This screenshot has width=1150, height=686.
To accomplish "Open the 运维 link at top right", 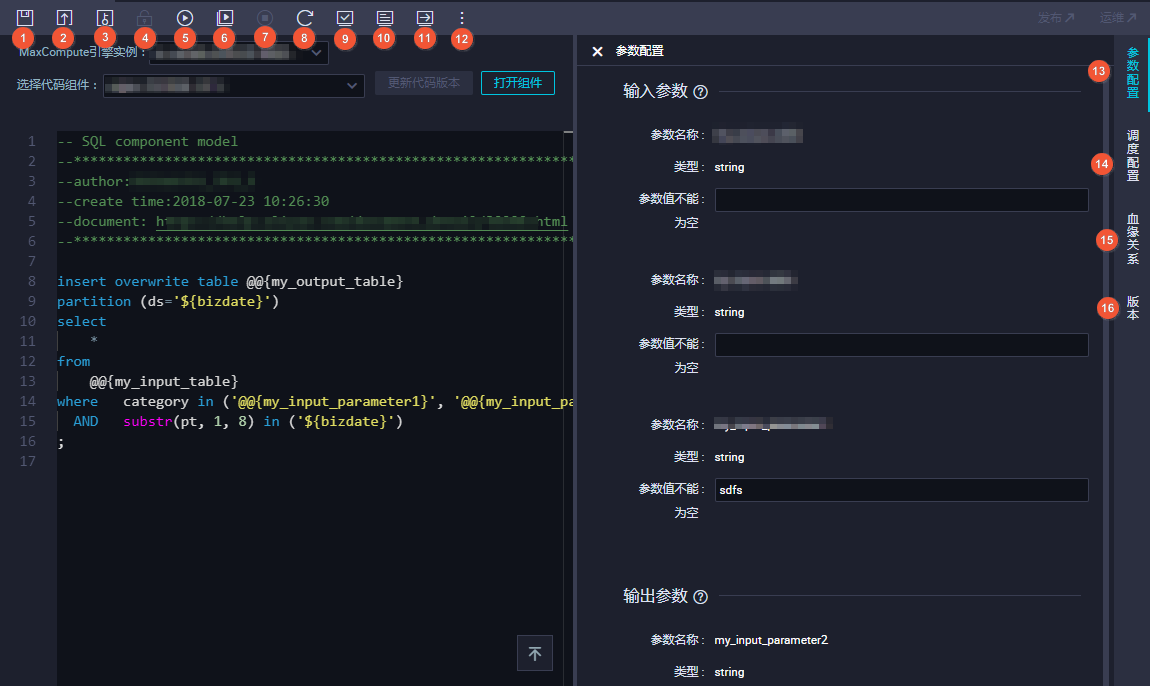I will click(x=1118, y=18).
